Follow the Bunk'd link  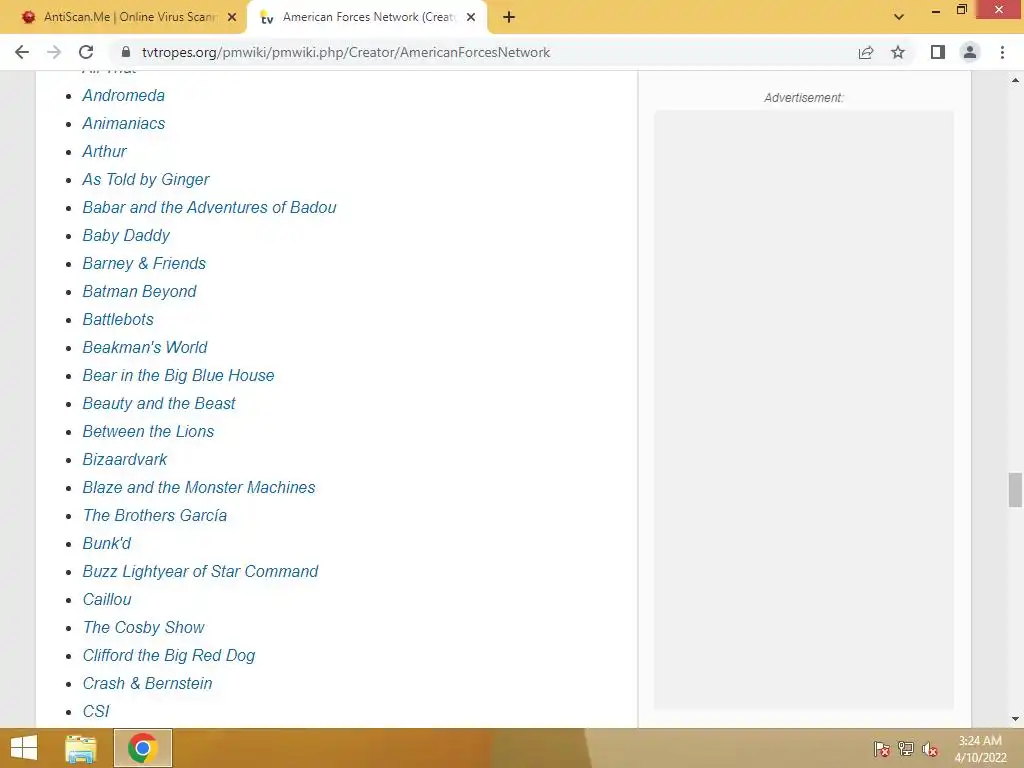tap(106, 543)
